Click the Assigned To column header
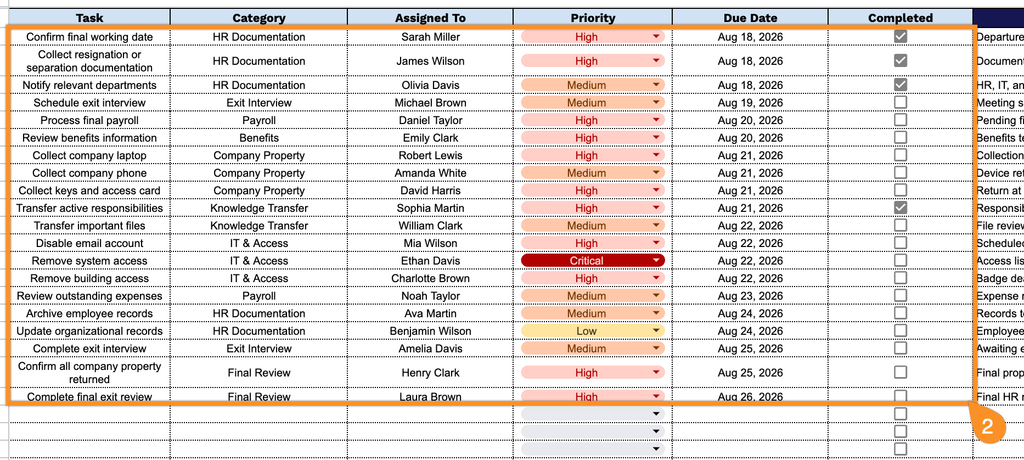1024x460 pixels. pyautogui.click(x=430, y=18)
